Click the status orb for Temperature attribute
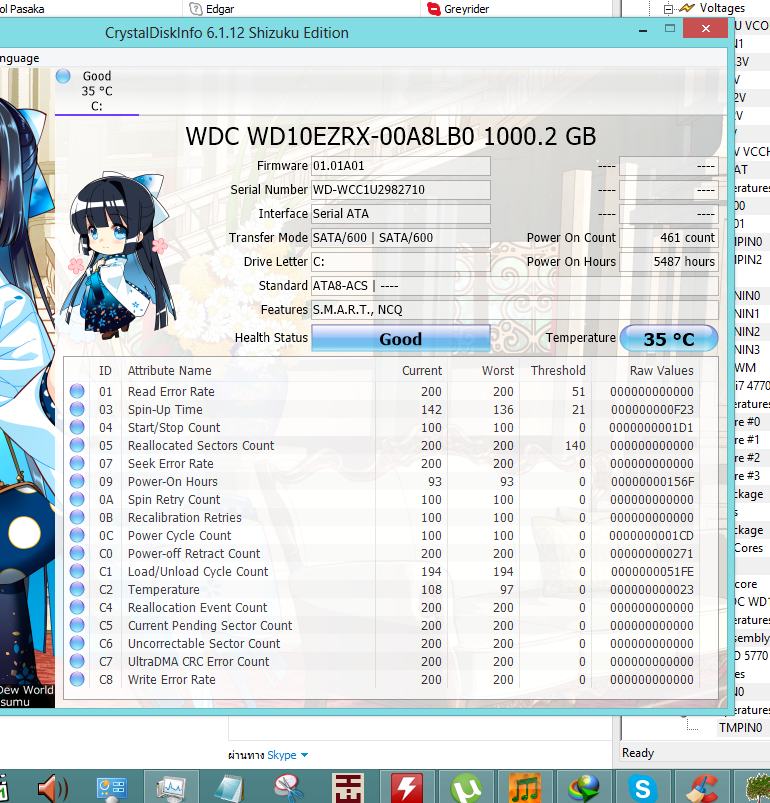The width and height of the screenshot is (770, 803). coord(77,589)
